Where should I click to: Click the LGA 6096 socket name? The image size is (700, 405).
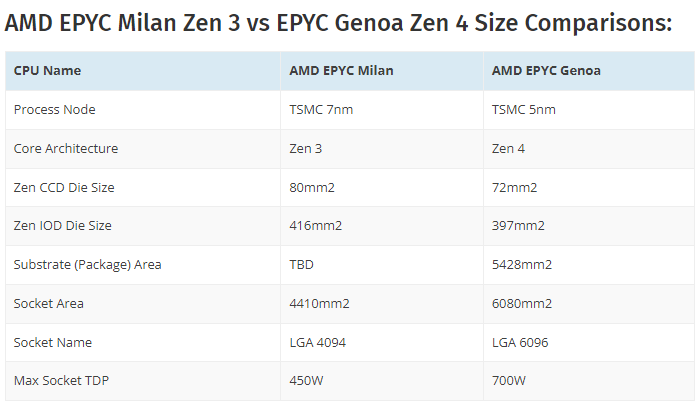click(520, 342)
